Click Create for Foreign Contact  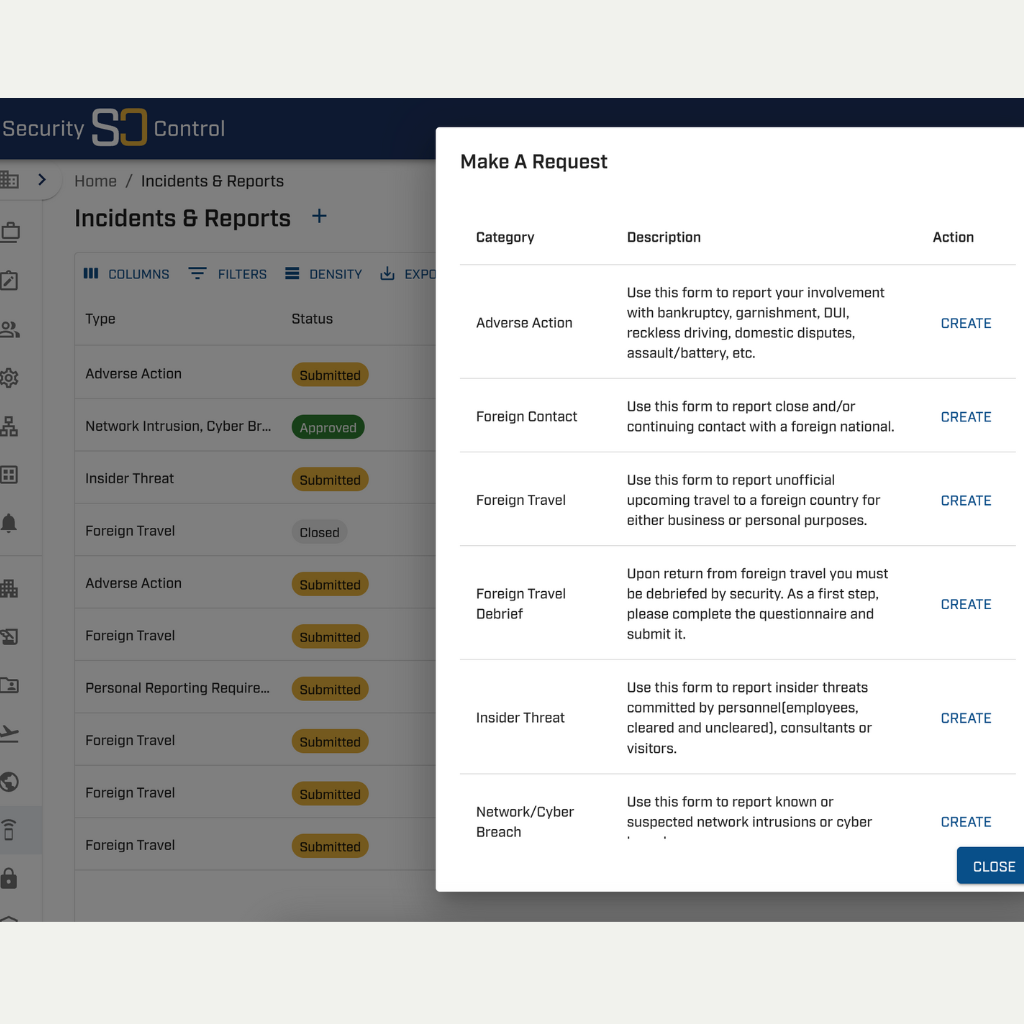pos(965,417)
